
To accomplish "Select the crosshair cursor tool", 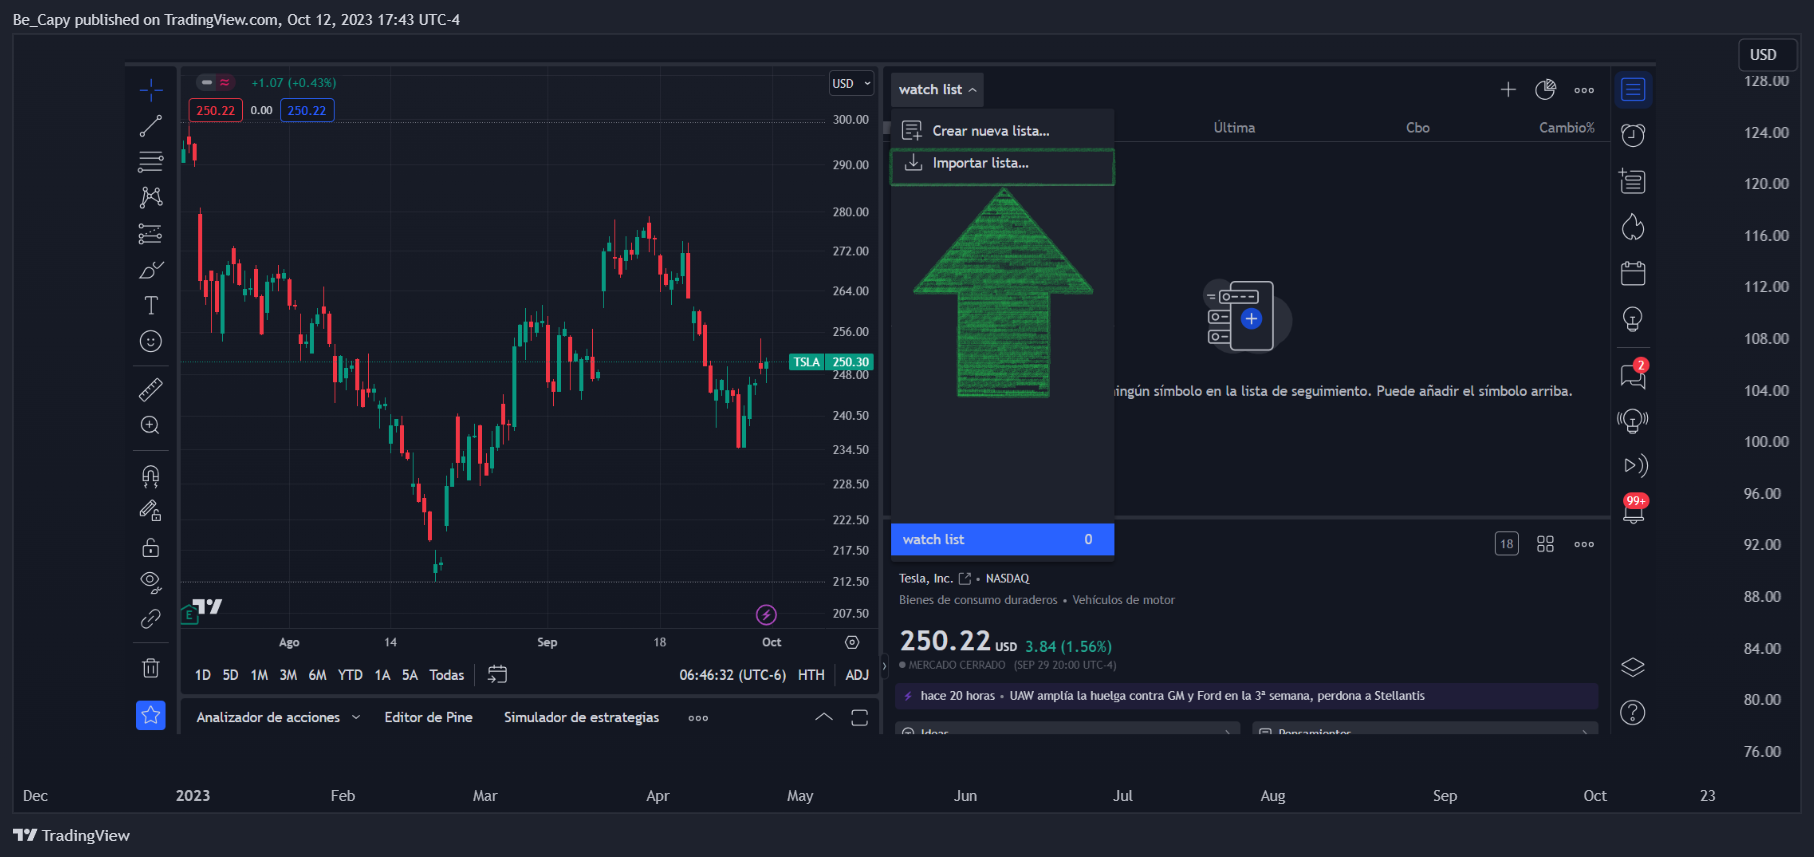I will pos(151,90).
